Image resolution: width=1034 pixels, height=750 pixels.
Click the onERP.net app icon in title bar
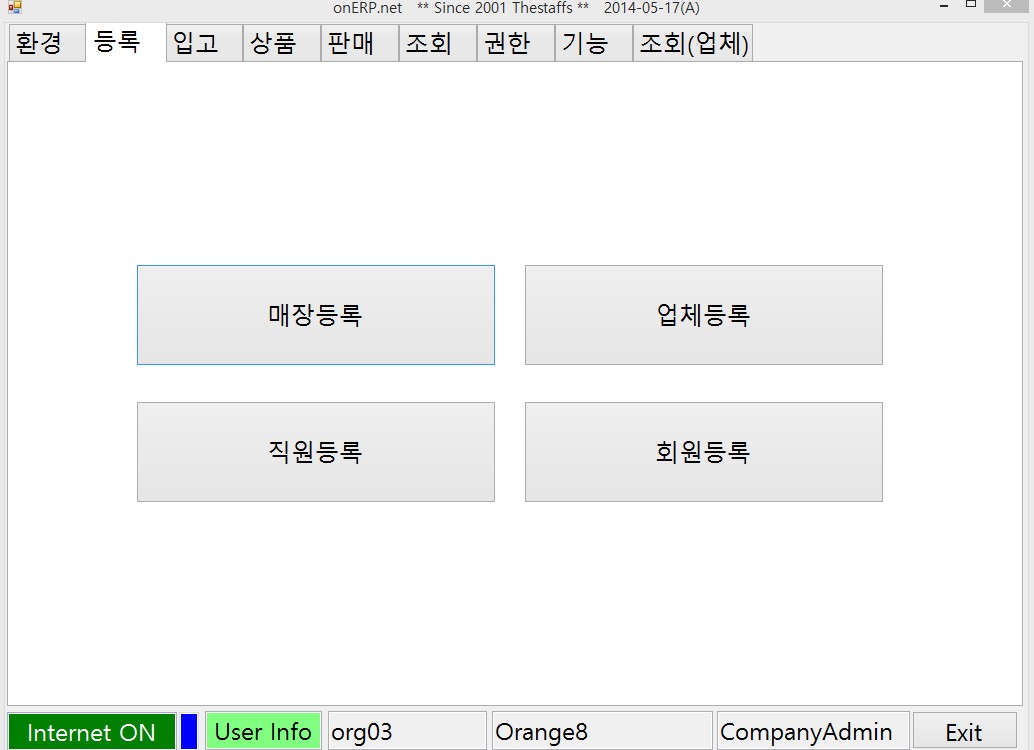15,7
